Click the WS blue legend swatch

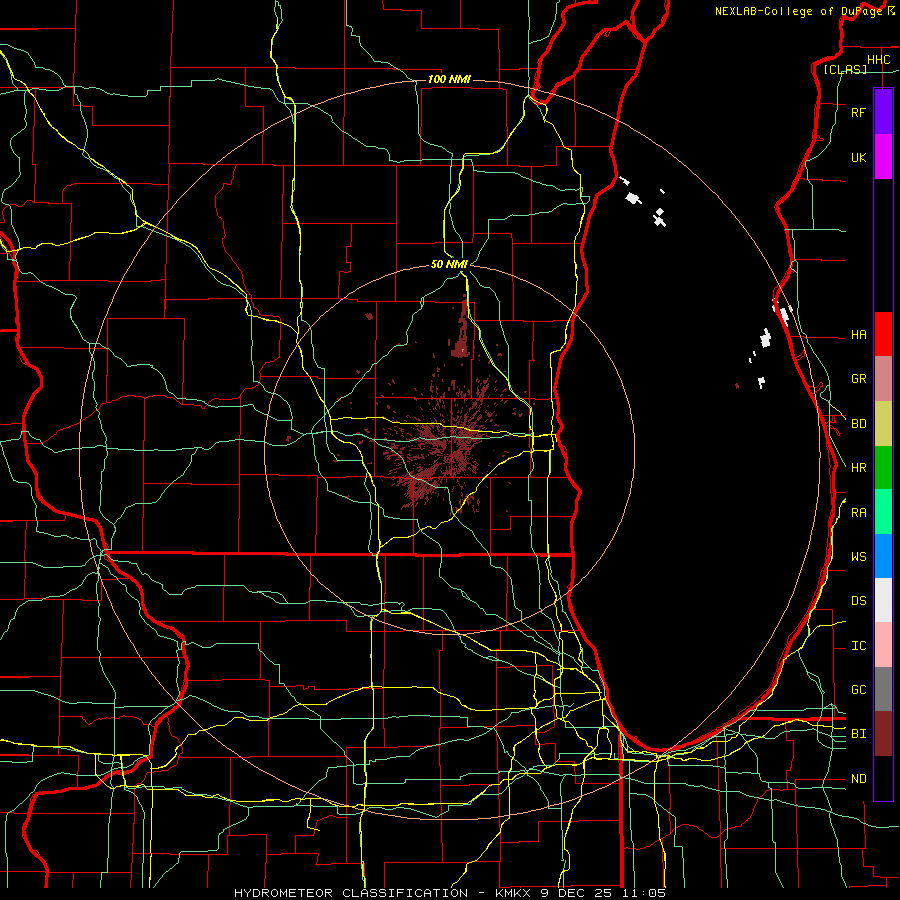click(883, 556)
